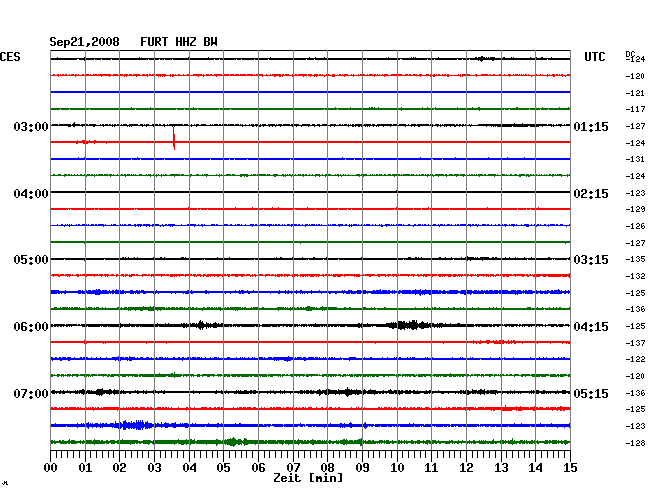
Task: Click the 03 minute axis label
Action: pyautogui.click(x=154, y=468)
